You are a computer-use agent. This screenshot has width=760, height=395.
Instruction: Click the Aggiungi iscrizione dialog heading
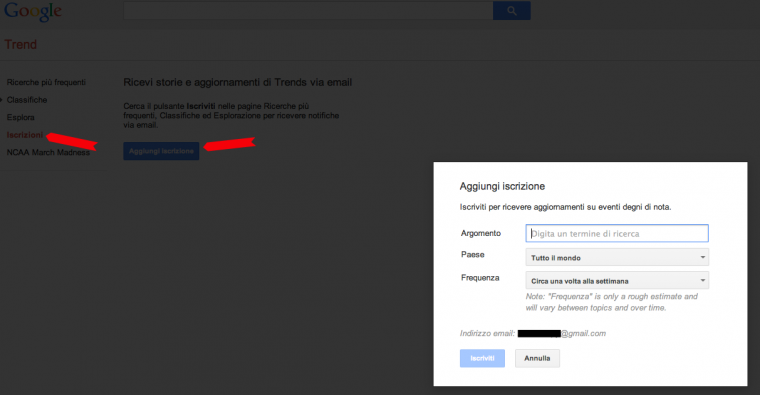[502, 187]
